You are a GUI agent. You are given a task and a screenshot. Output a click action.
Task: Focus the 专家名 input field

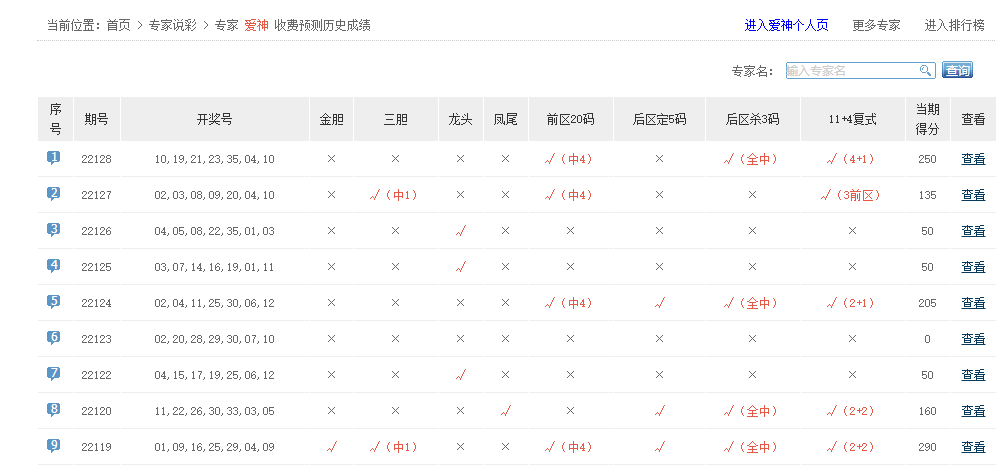(851, 70)
